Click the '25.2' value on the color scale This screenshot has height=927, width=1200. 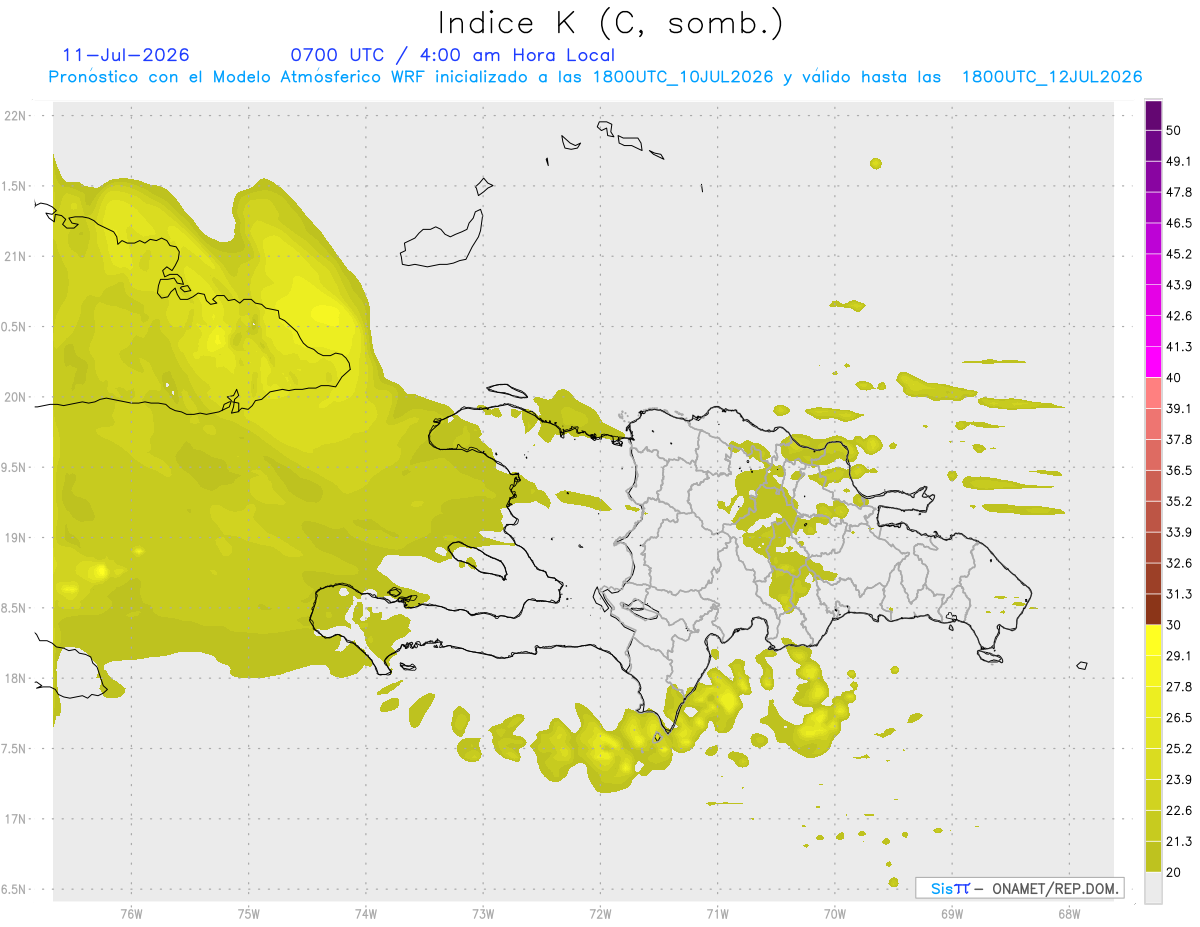click(x=1179, y=749)
